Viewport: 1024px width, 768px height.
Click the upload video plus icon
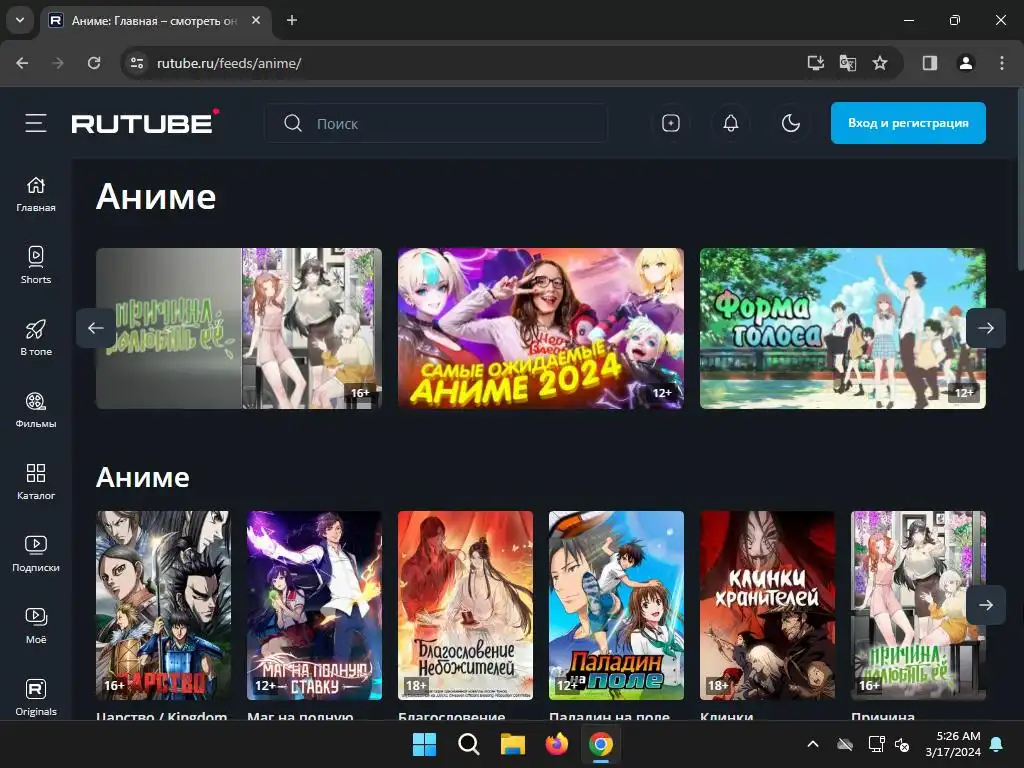[671, 123]
